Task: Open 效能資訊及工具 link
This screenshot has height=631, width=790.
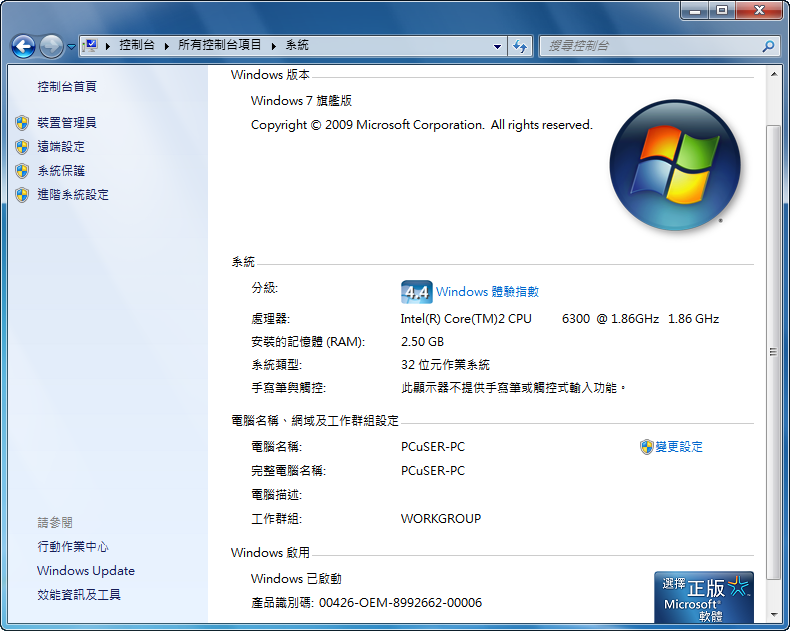Action: (79, 595)
